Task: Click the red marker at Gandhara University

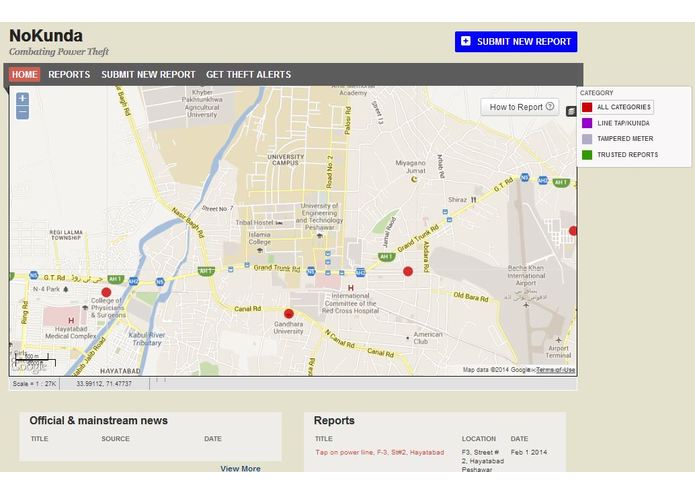Action: (289, 314)
